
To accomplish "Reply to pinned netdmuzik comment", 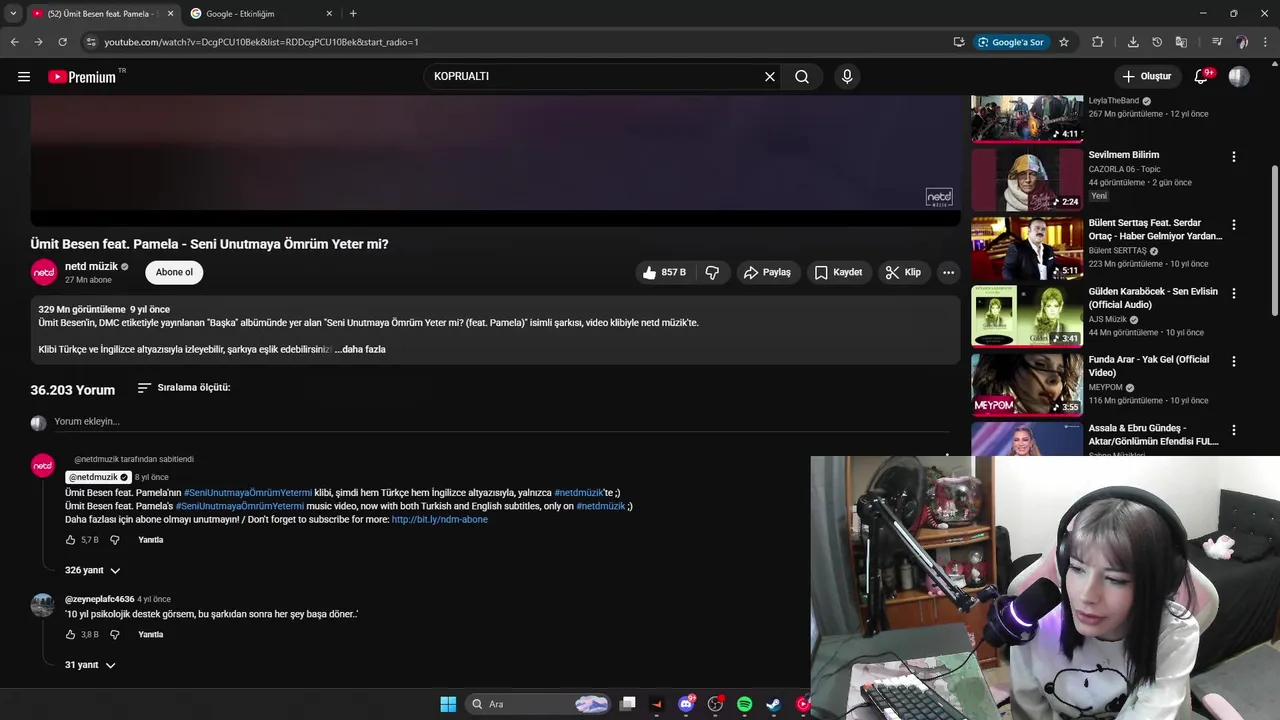I will [150, 540].
